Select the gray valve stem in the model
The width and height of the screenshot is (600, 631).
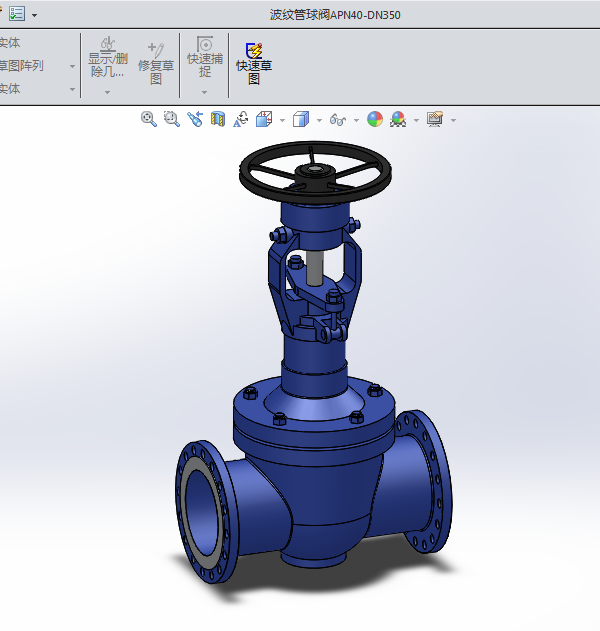coord(315,268)
